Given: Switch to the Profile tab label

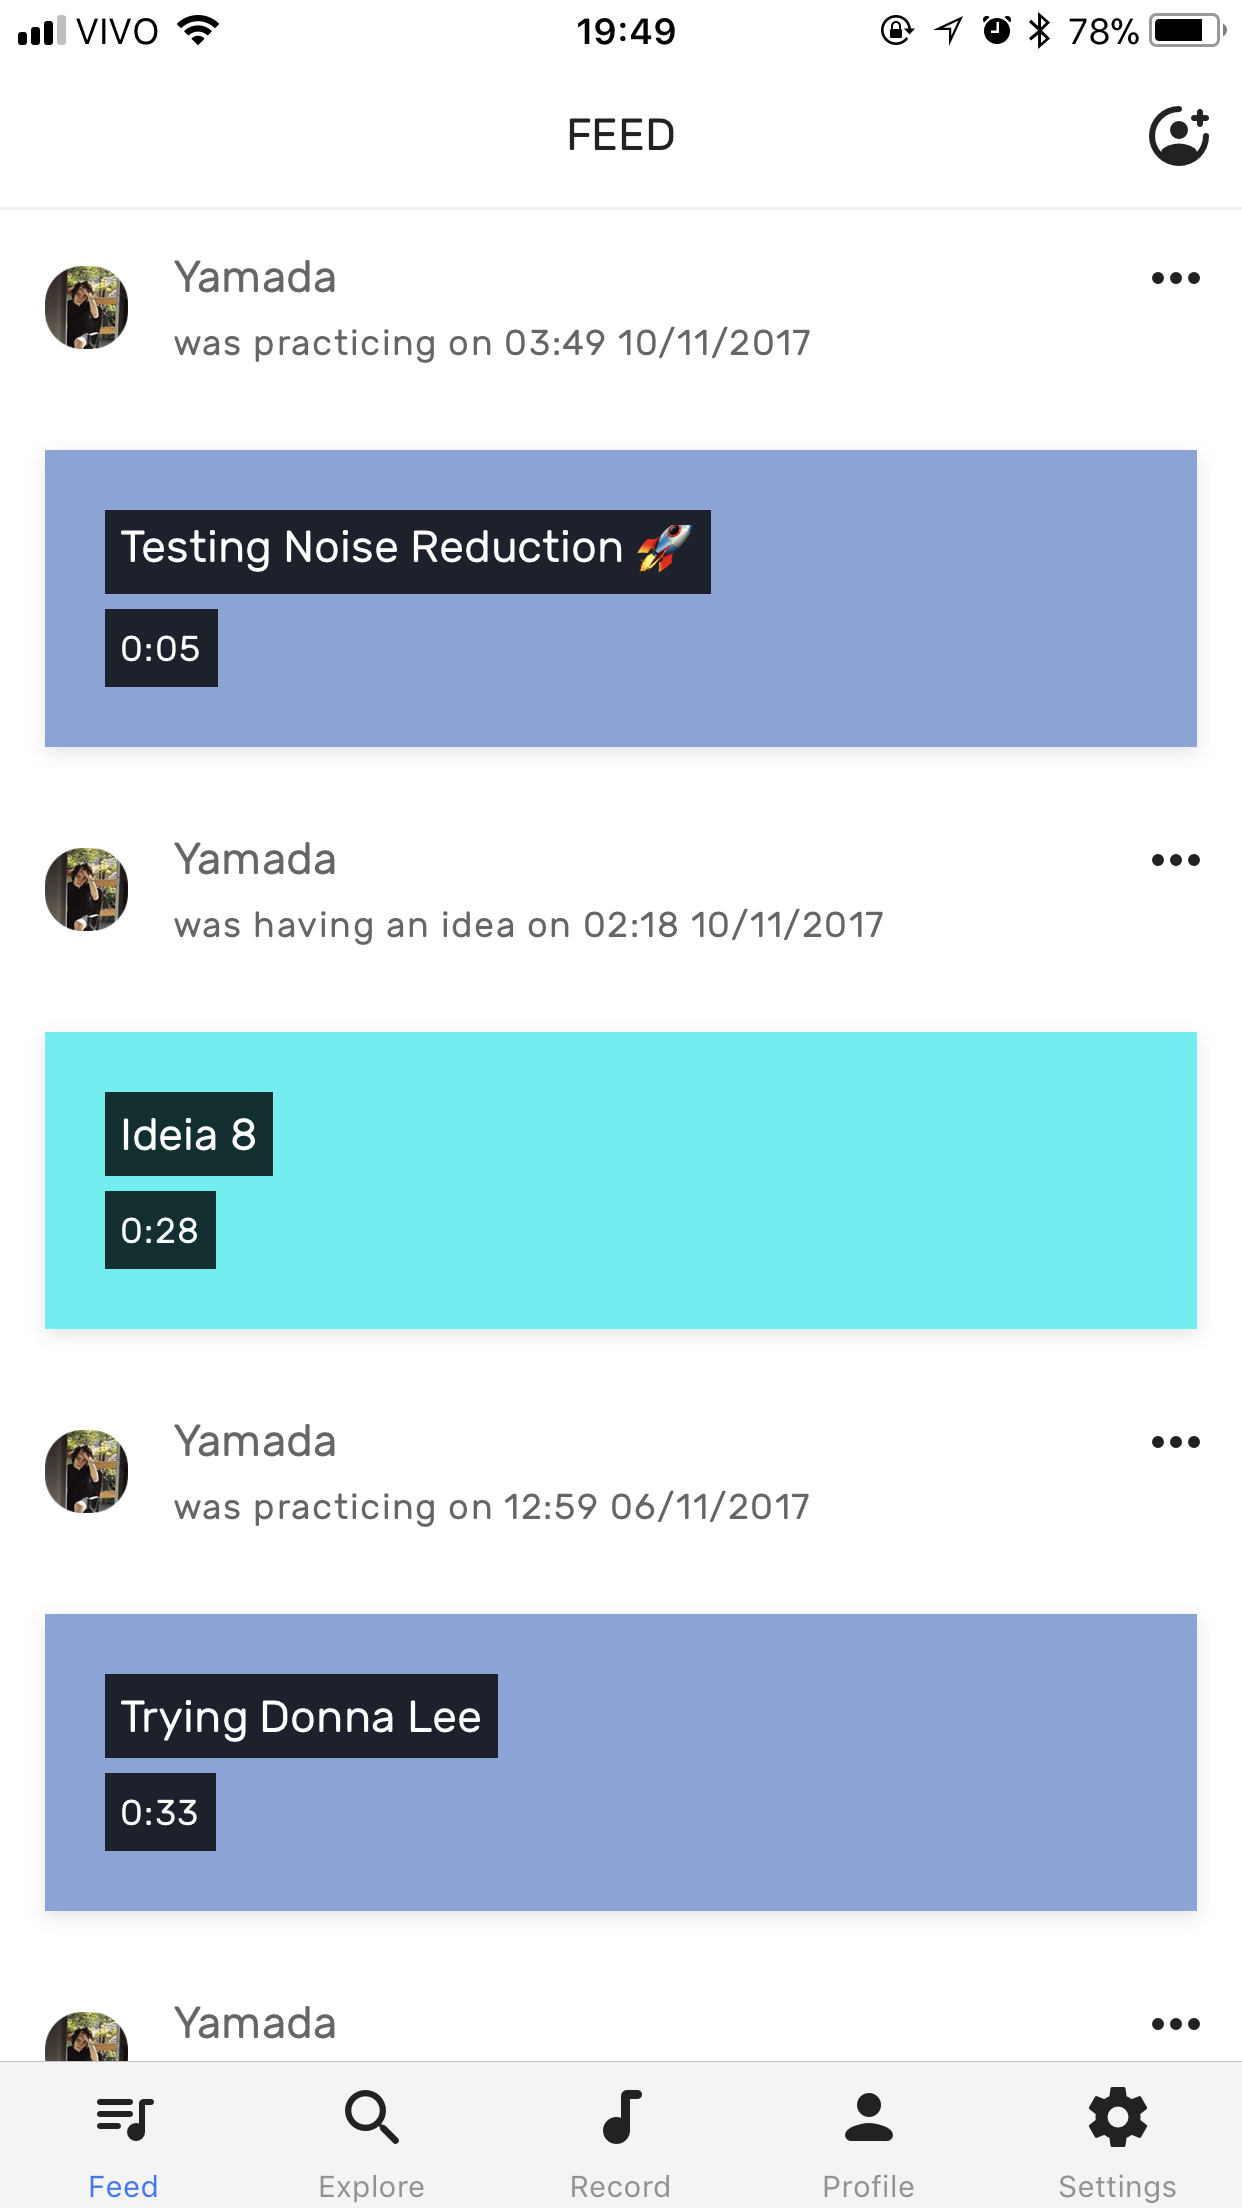Looking at the screenshot, I should [869, 2186].
